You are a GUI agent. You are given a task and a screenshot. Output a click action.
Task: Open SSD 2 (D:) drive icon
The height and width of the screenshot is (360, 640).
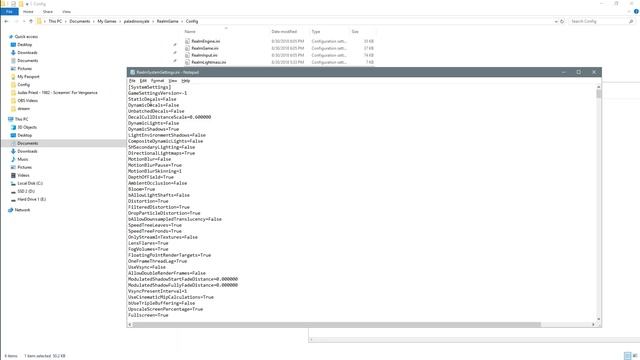(x=13, y=191)
